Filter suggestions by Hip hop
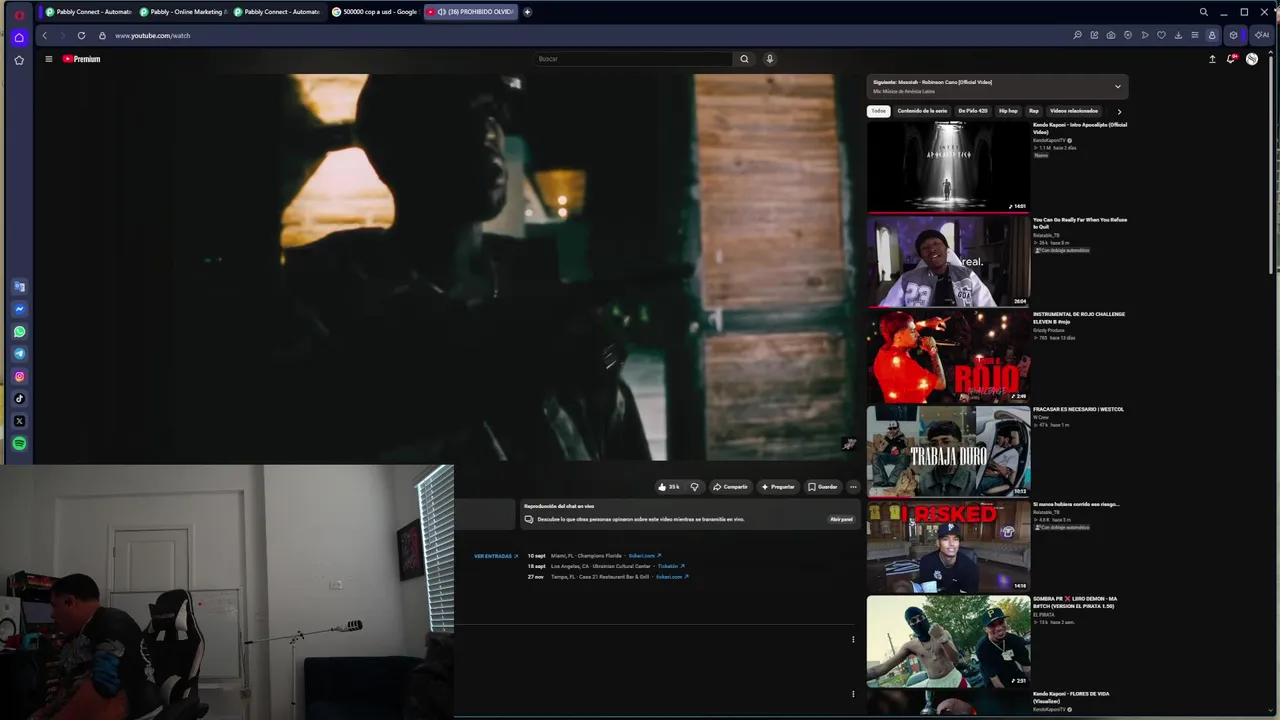The width and height of the screenshot is (1280, 720). pyautogui.click(x=1008, y=111)
